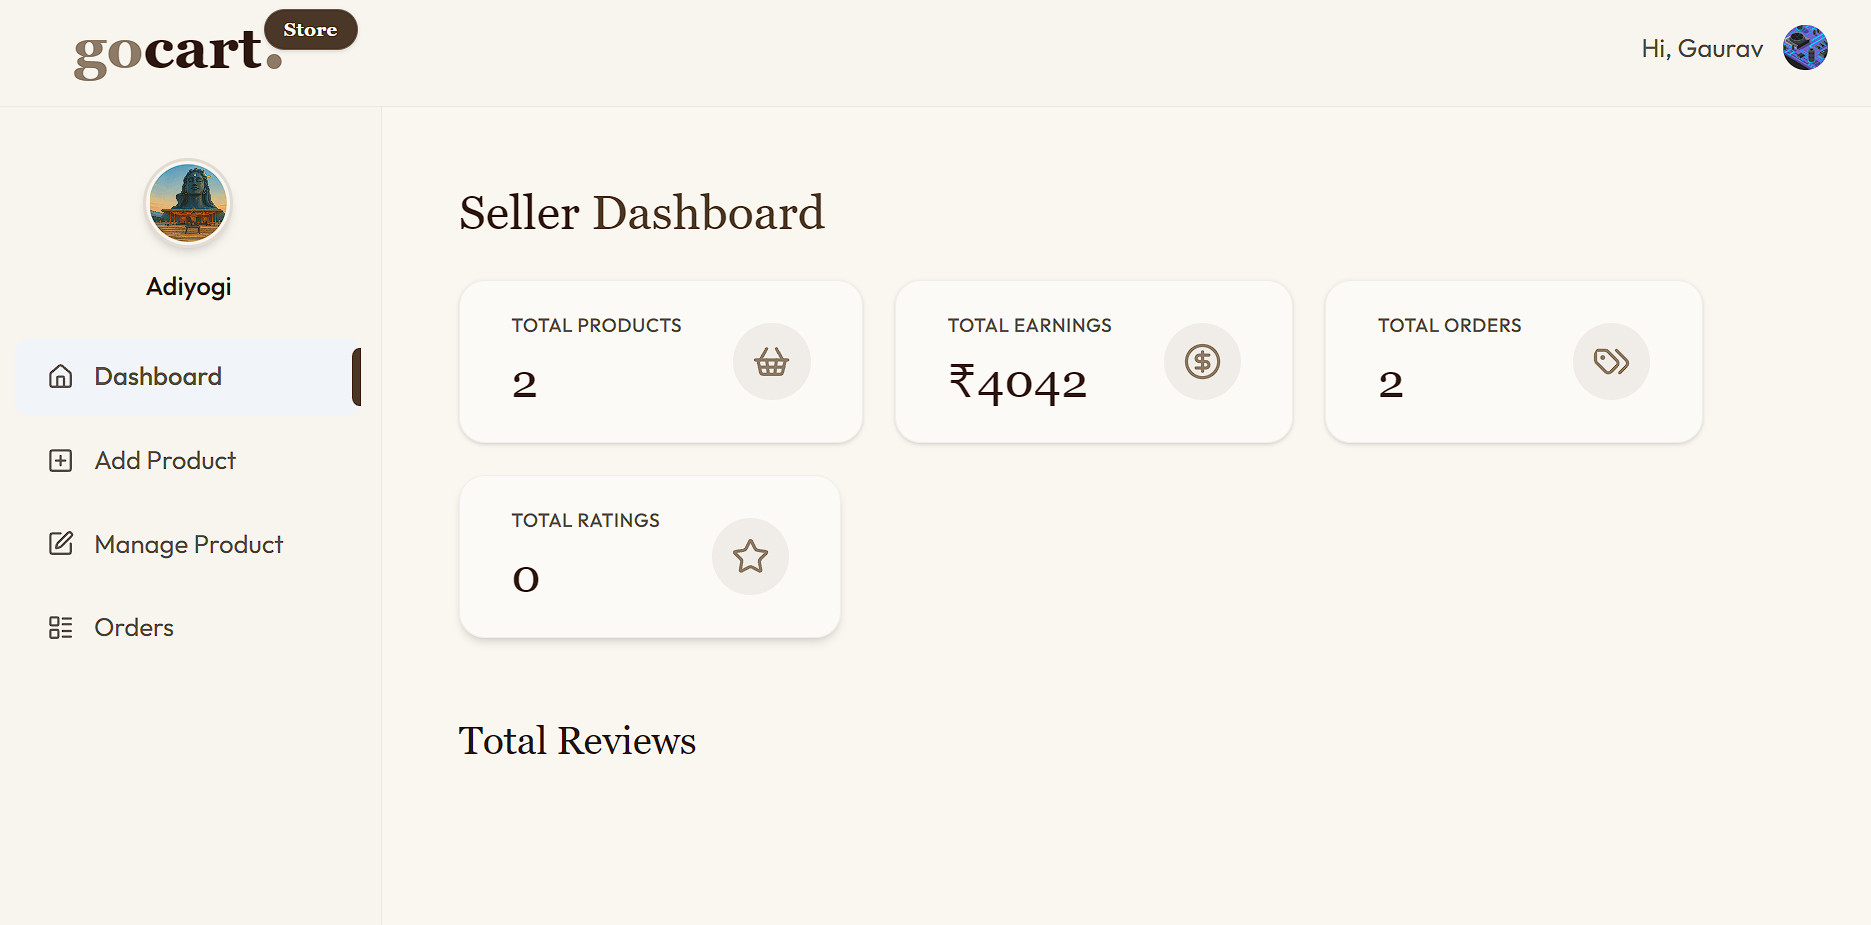The height and width of the screenshot is (925, 1871).
Task: Click the shopping basket icon in Total Products
Action: (x=772, y=362)
